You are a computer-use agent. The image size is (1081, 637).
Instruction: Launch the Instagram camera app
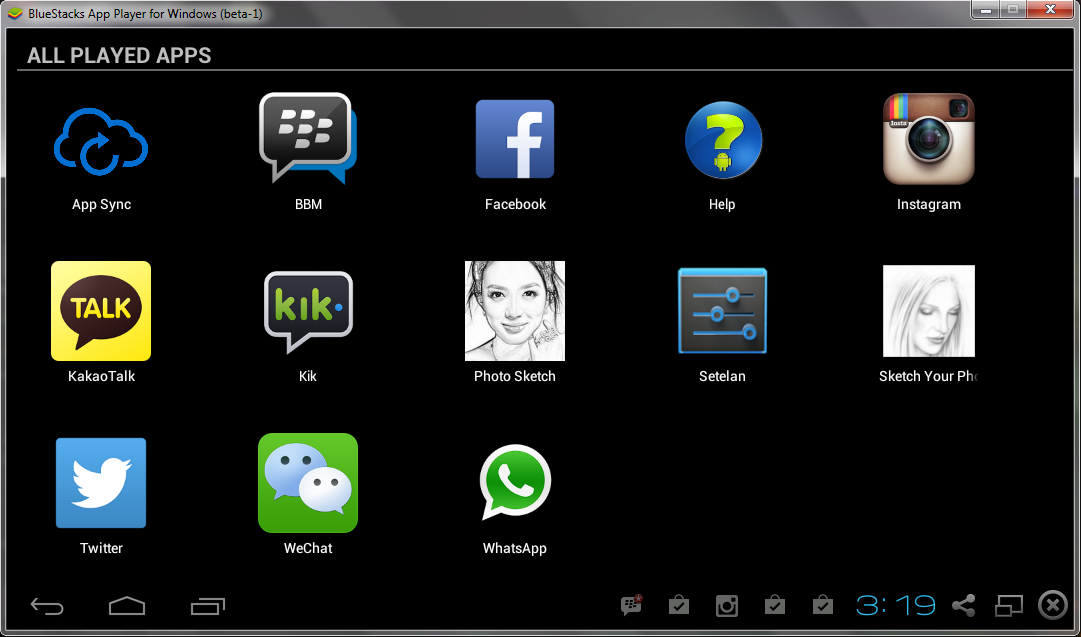(x=929, y=139)
